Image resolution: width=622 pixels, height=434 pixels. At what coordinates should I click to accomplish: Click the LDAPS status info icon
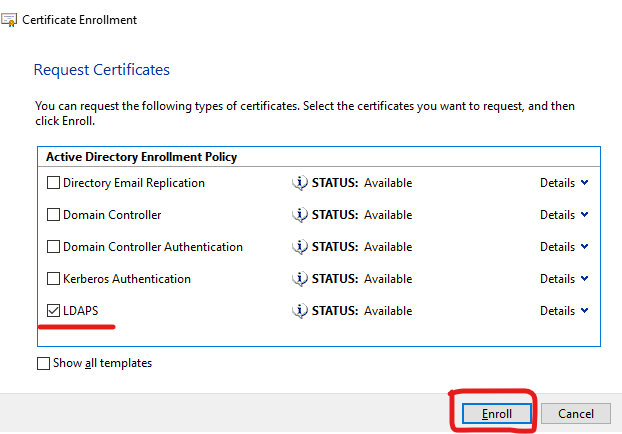[298, 311]
